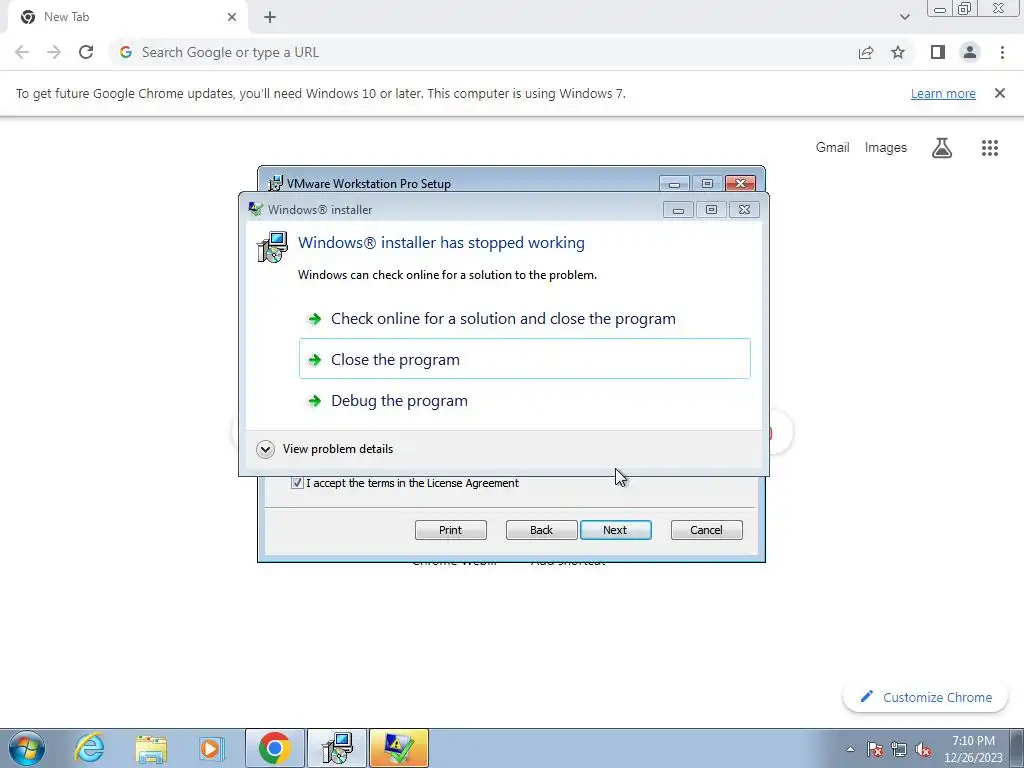Click VMware Setup title bar icon
Viewport: 1024px width, 768px height.
coord(276,184)
